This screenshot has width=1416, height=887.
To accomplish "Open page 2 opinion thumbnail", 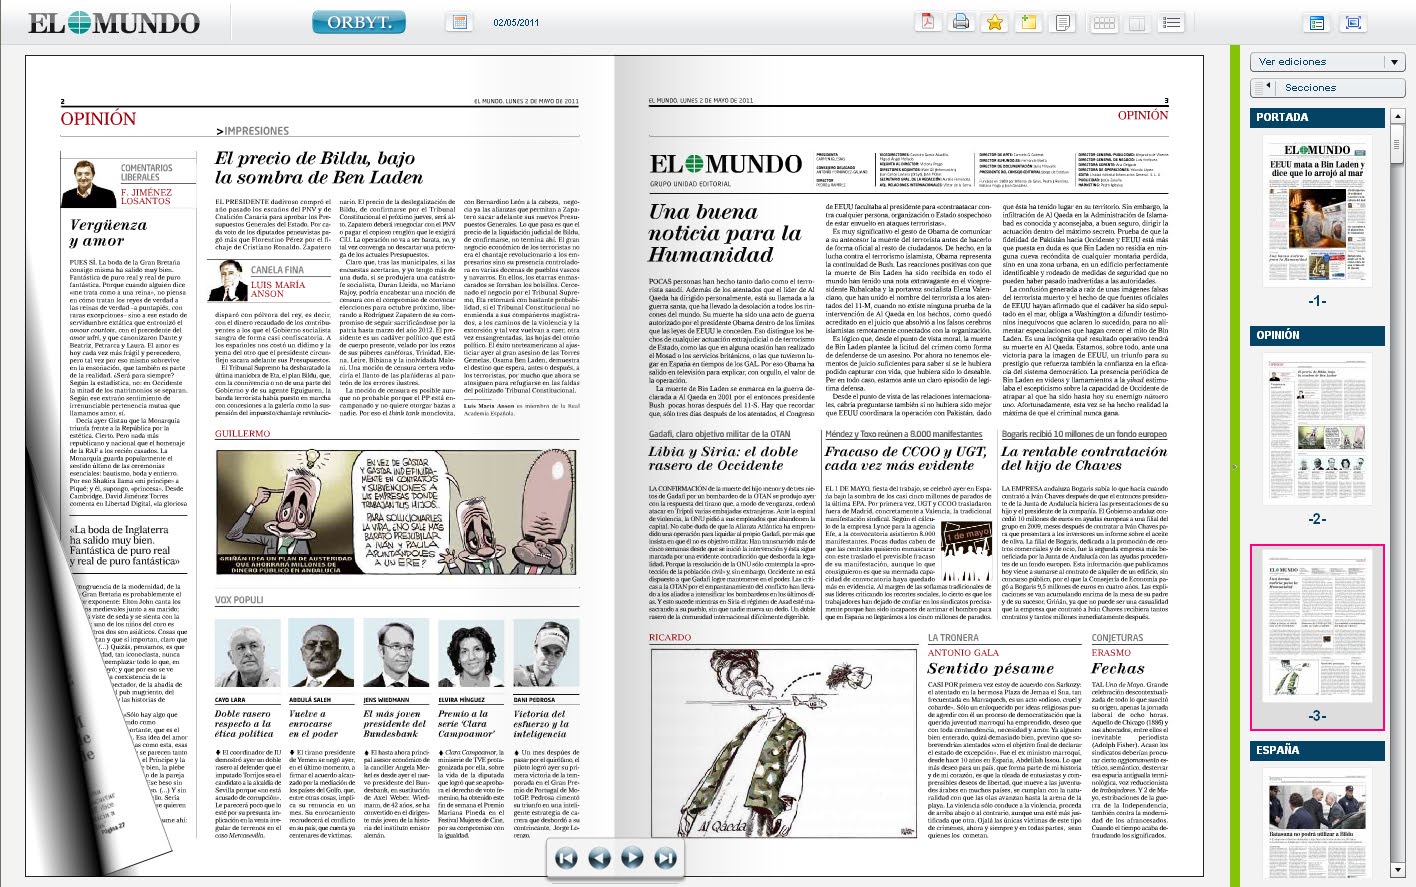I will click(x=1317, y=429).
